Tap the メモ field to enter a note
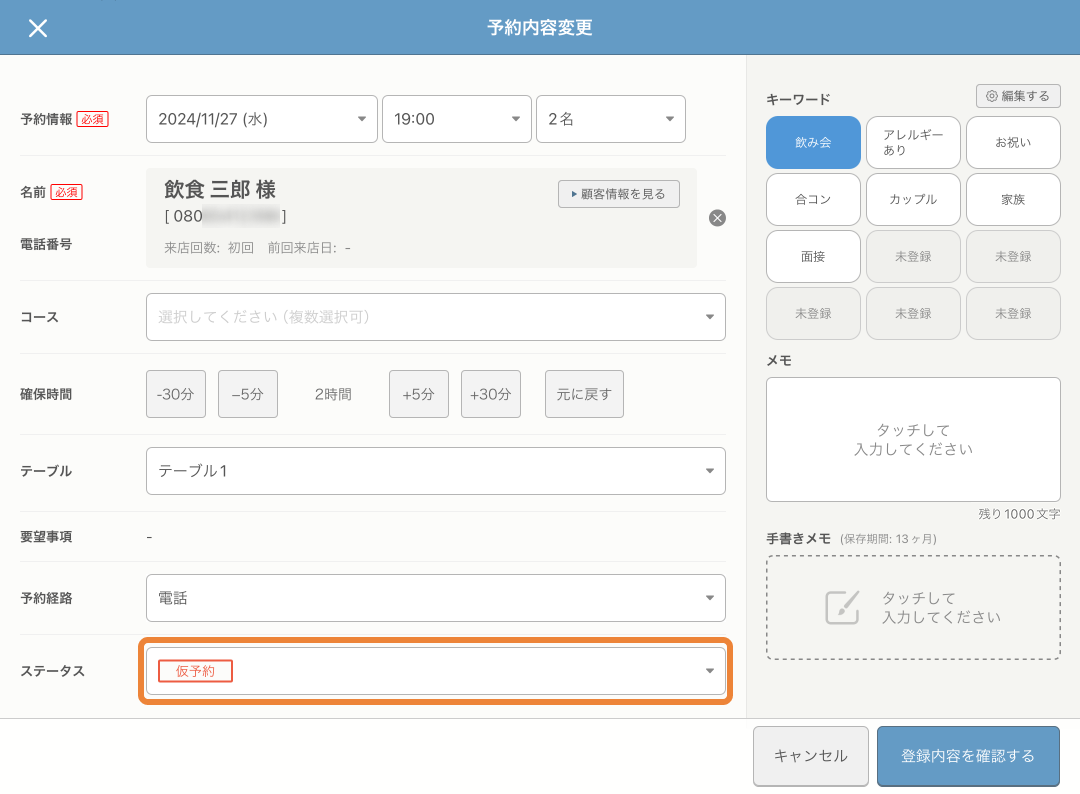 pos(912,439)
